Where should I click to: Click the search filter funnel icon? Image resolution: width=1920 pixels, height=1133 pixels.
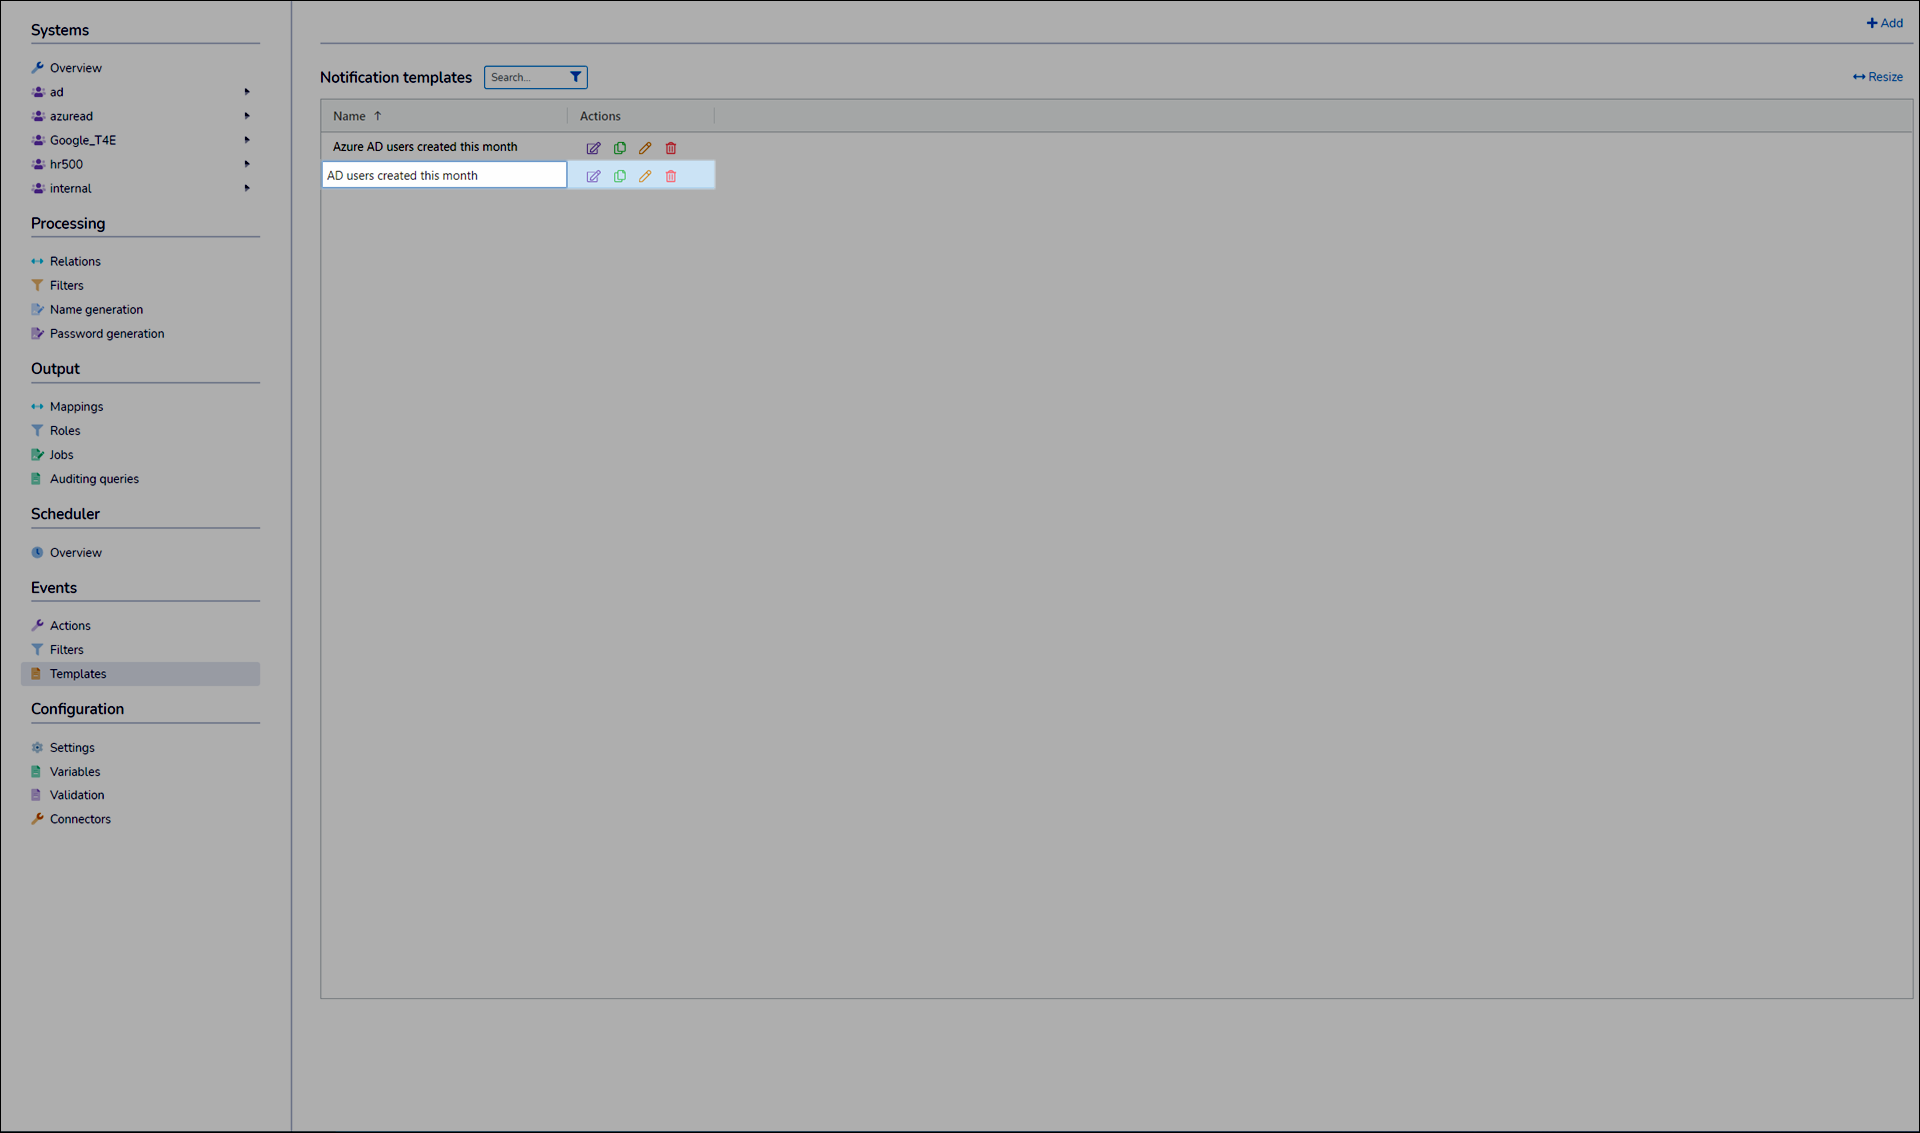tap(575, 77)
